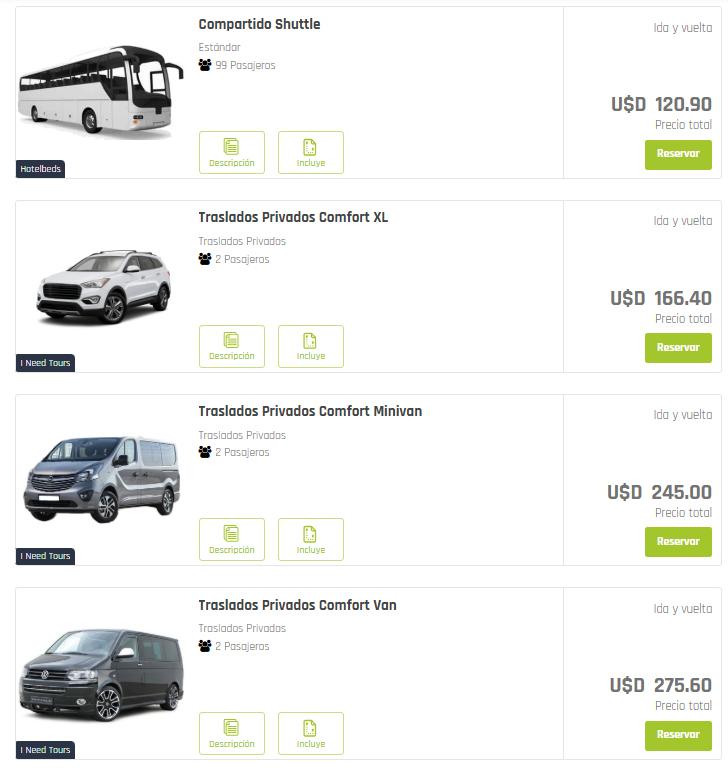Click the black van image

point(101,673)
